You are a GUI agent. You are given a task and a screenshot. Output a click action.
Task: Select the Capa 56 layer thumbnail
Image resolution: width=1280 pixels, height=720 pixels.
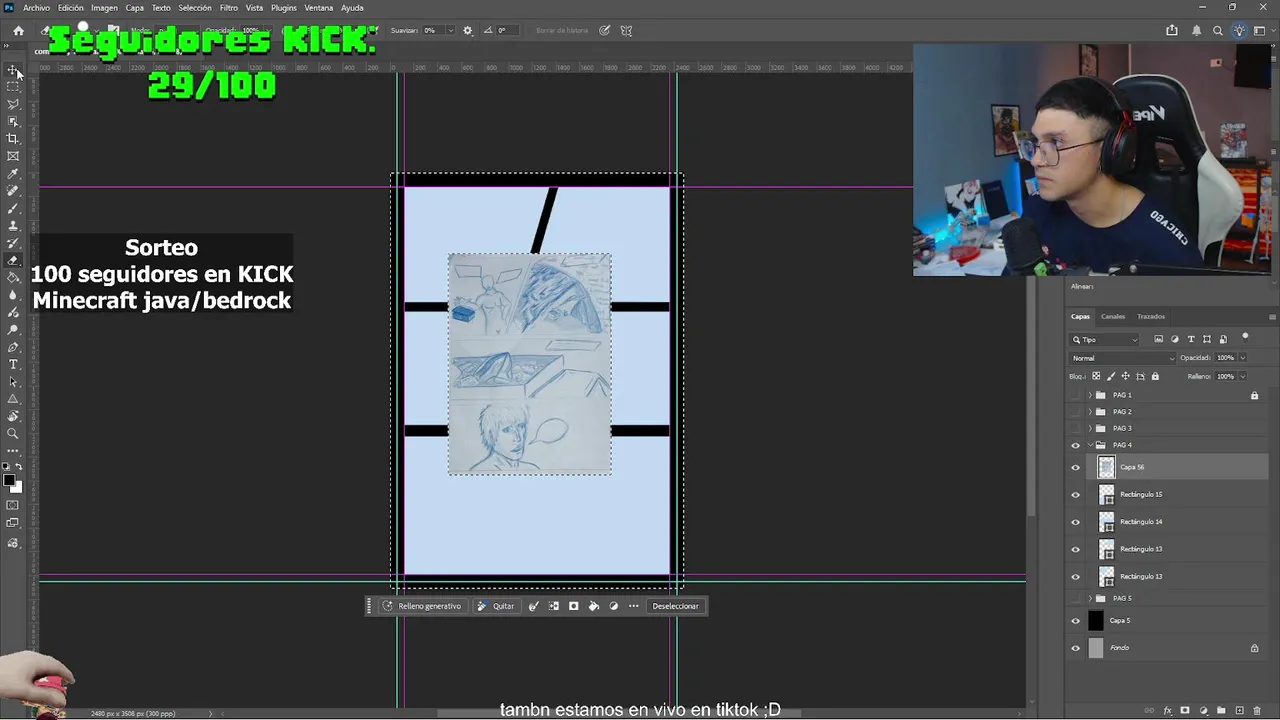point(1106,467)
